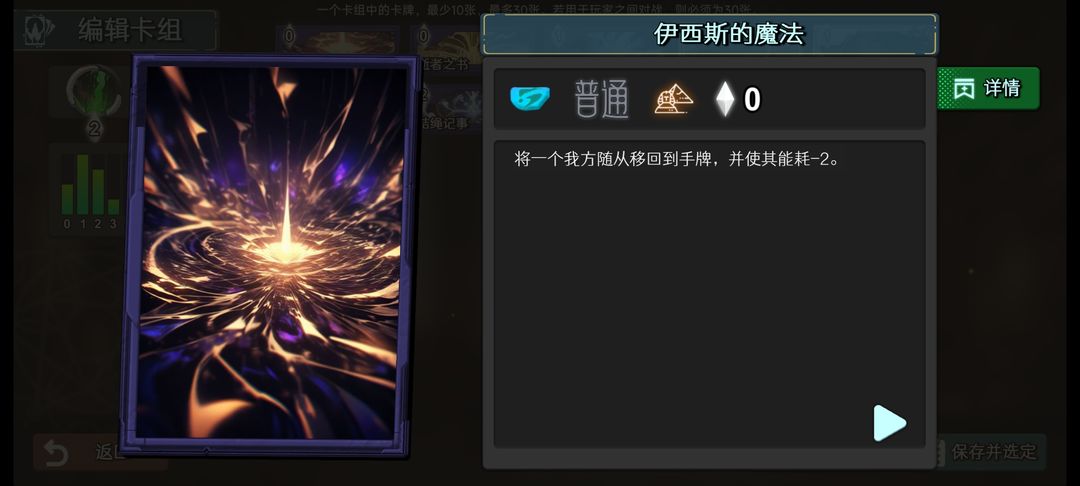The width and height of the screenshot is (1080, 486).
Task: Click the deck icon beside 编辑卡组
Action: coord(39,30)
